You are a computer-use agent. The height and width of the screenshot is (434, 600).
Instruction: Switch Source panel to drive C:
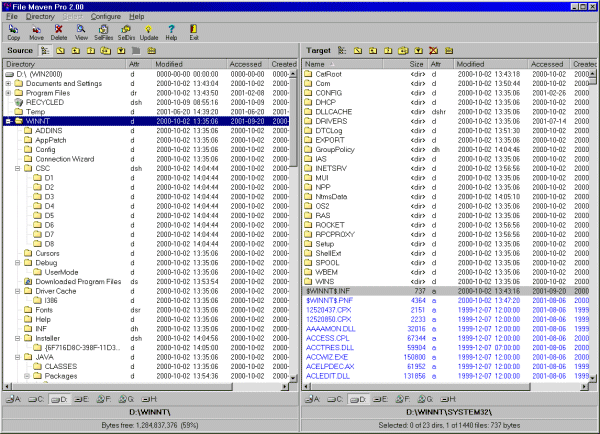pyautogui.click(x=36, y=399)
